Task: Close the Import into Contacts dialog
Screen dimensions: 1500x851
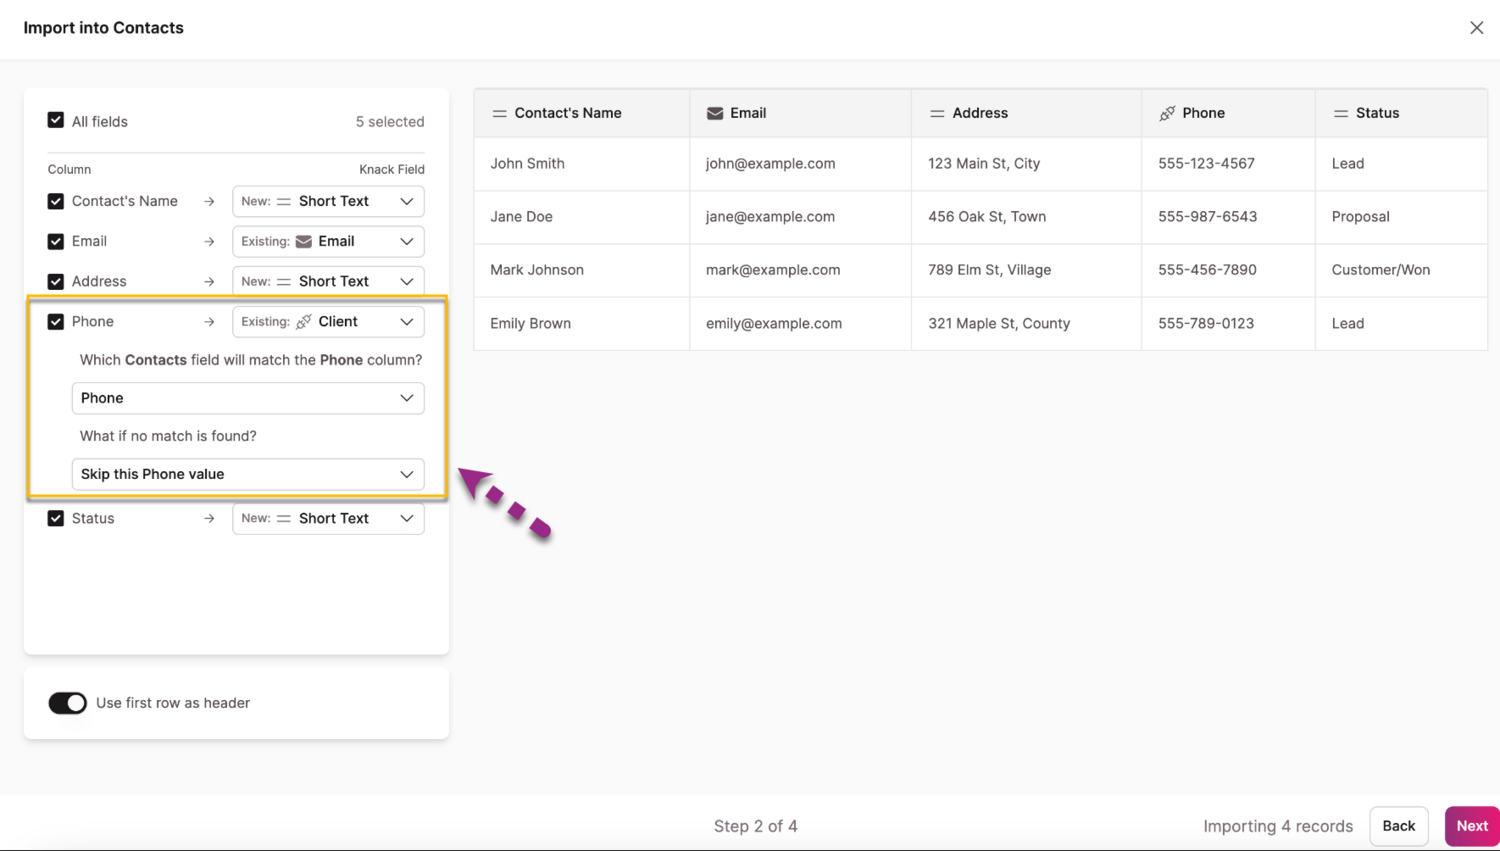Action: pyautogui.click(x=1476, y=28)
